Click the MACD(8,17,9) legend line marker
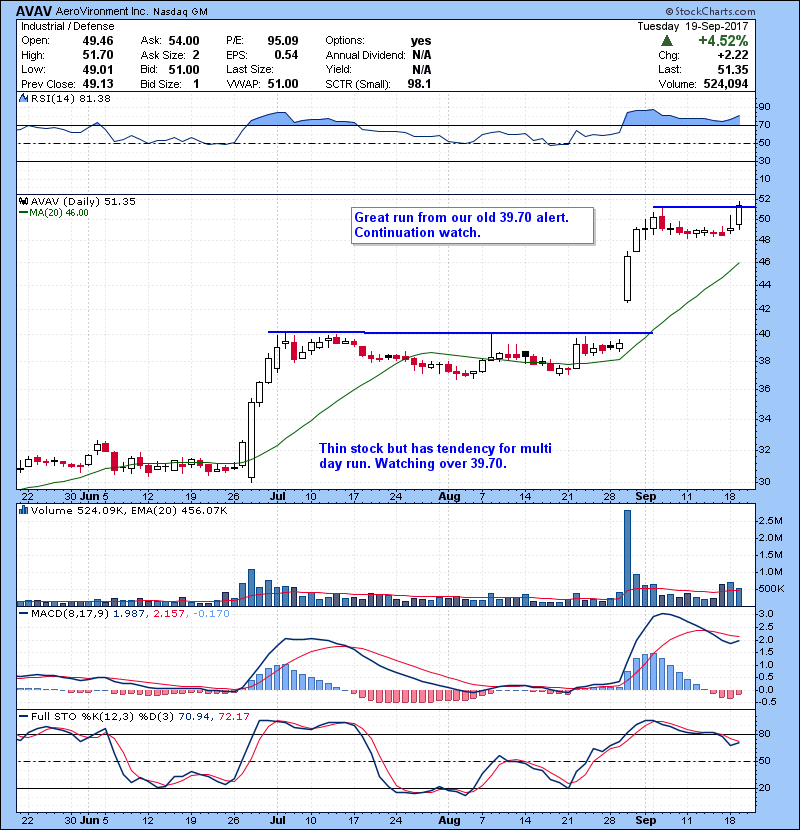 [x=23, y=614]
